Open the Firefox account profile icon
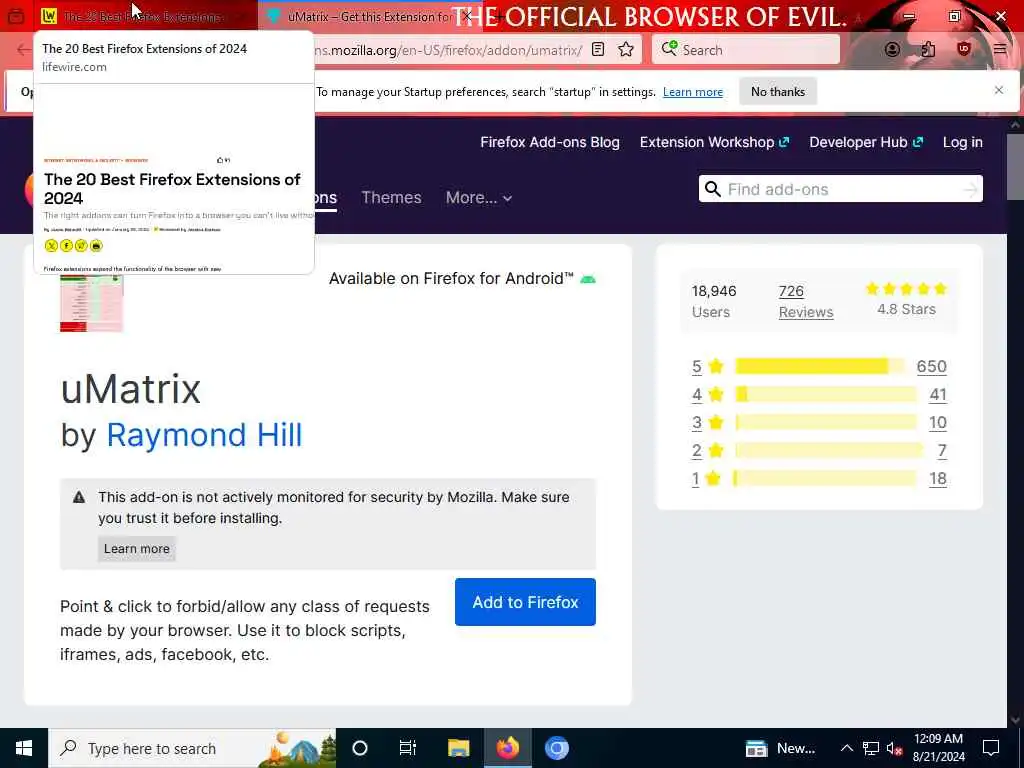Viewport: 1024px width, 768px height. [892, 50]
